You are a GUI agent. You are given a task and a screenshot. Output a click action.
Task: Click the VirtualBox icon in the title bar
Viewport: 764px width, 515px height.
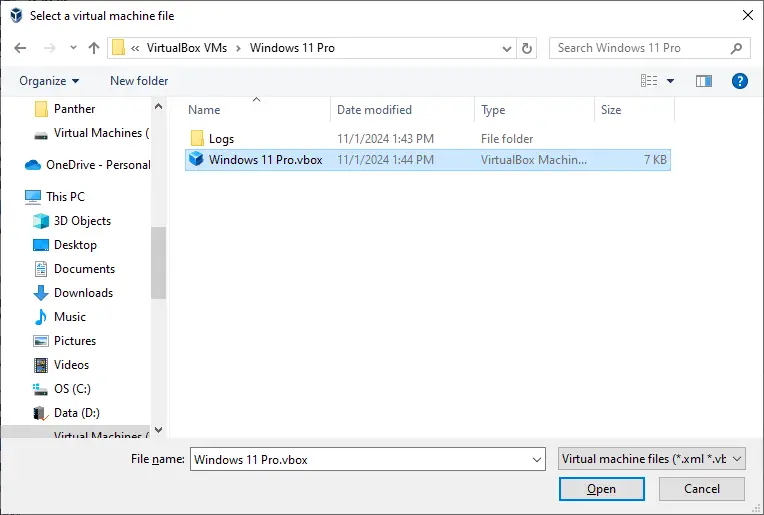16,16
